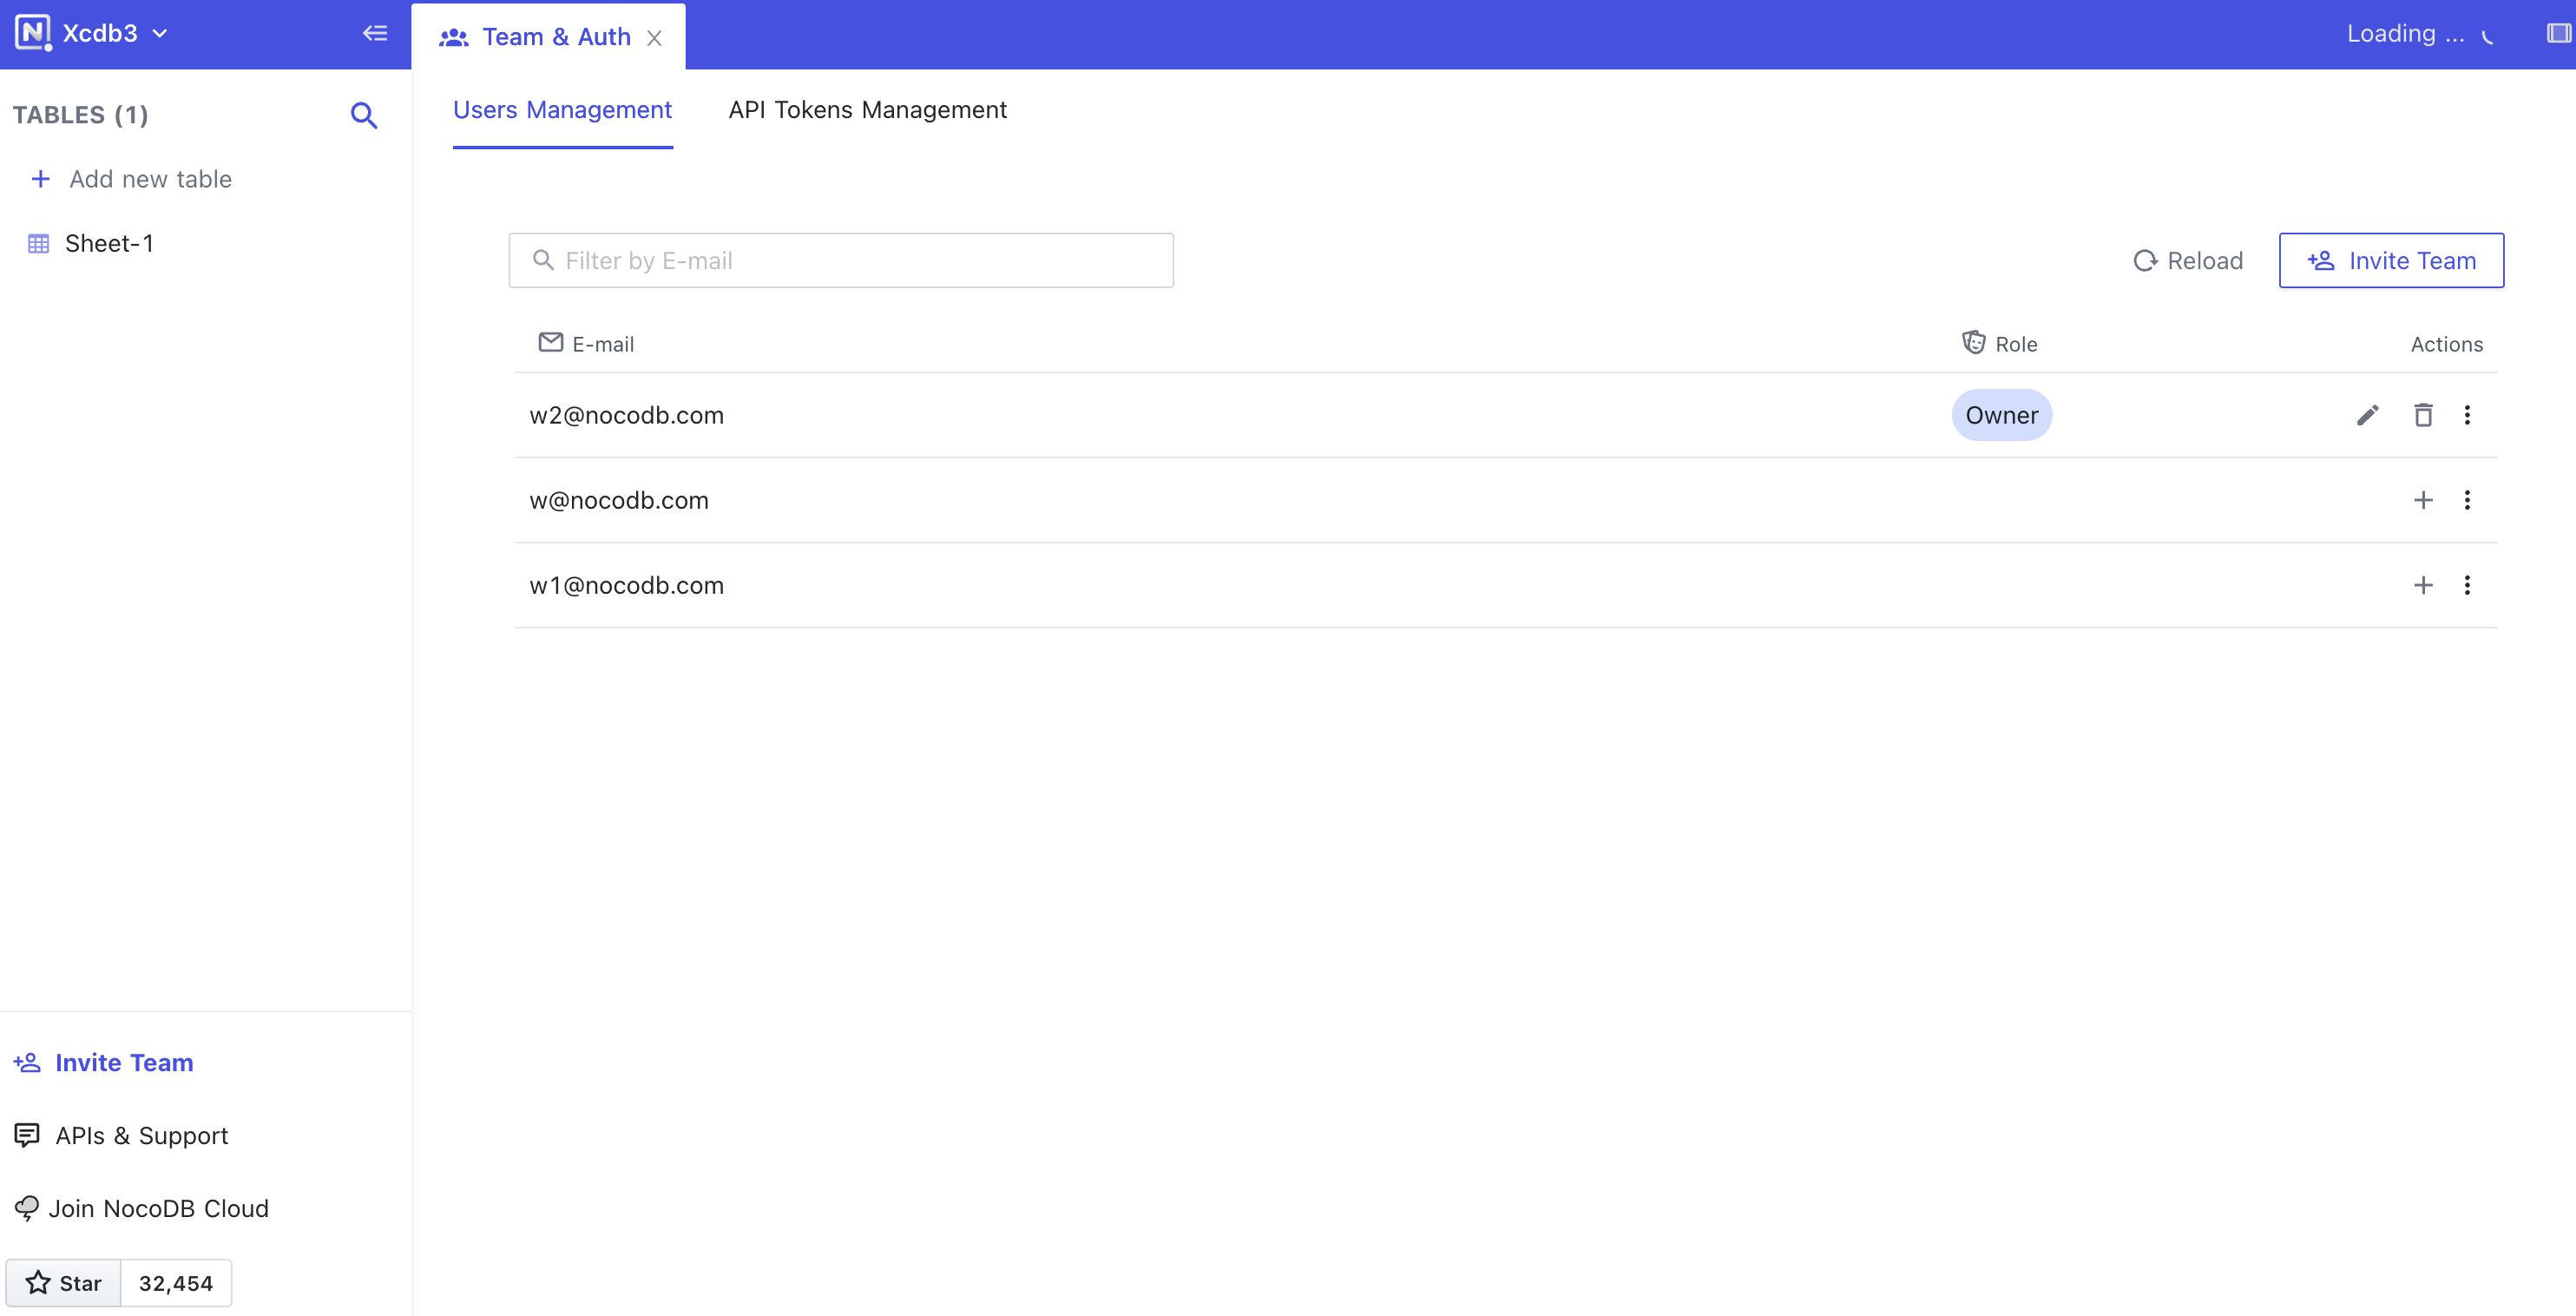Image resolution: width=2576 pixels, height=1316 pixels.
Task: Click the pencil edit icon for w2@nocodb.com
Action: (2367, 415)
